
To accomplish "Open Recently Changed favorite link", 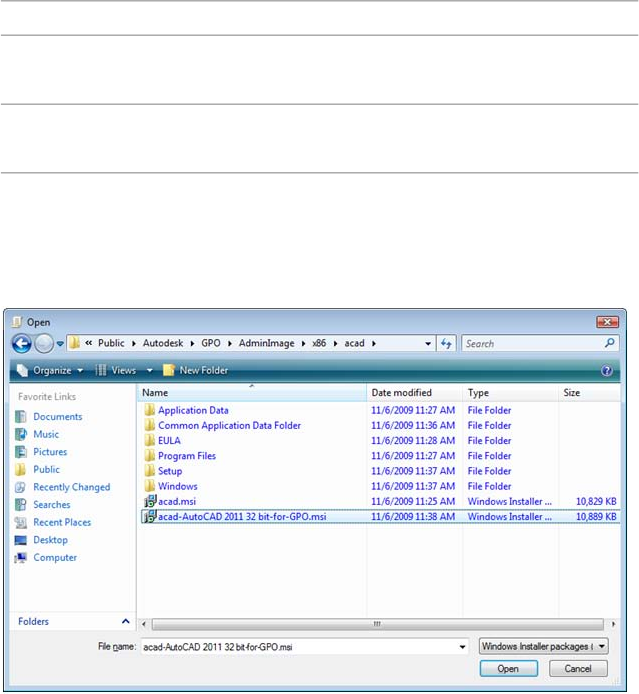I will [x=72, y=487].
